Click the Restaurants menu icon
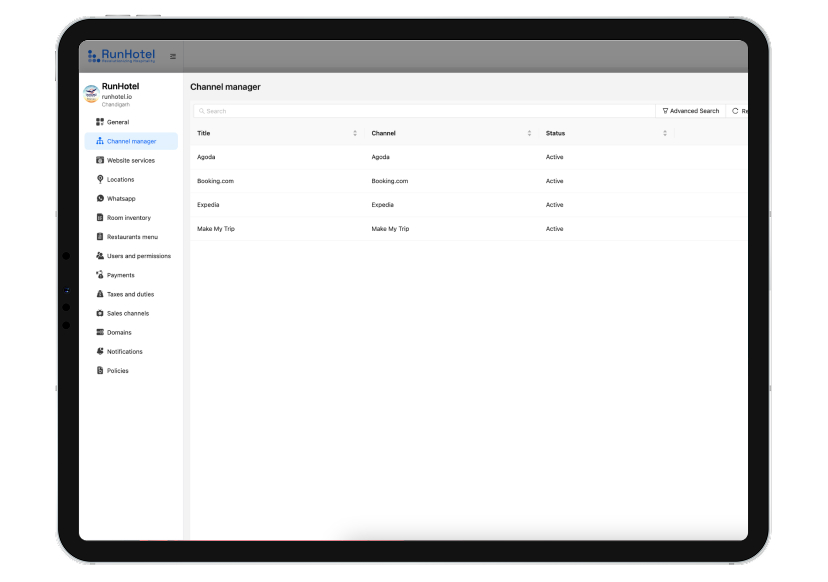 point(100,237)
